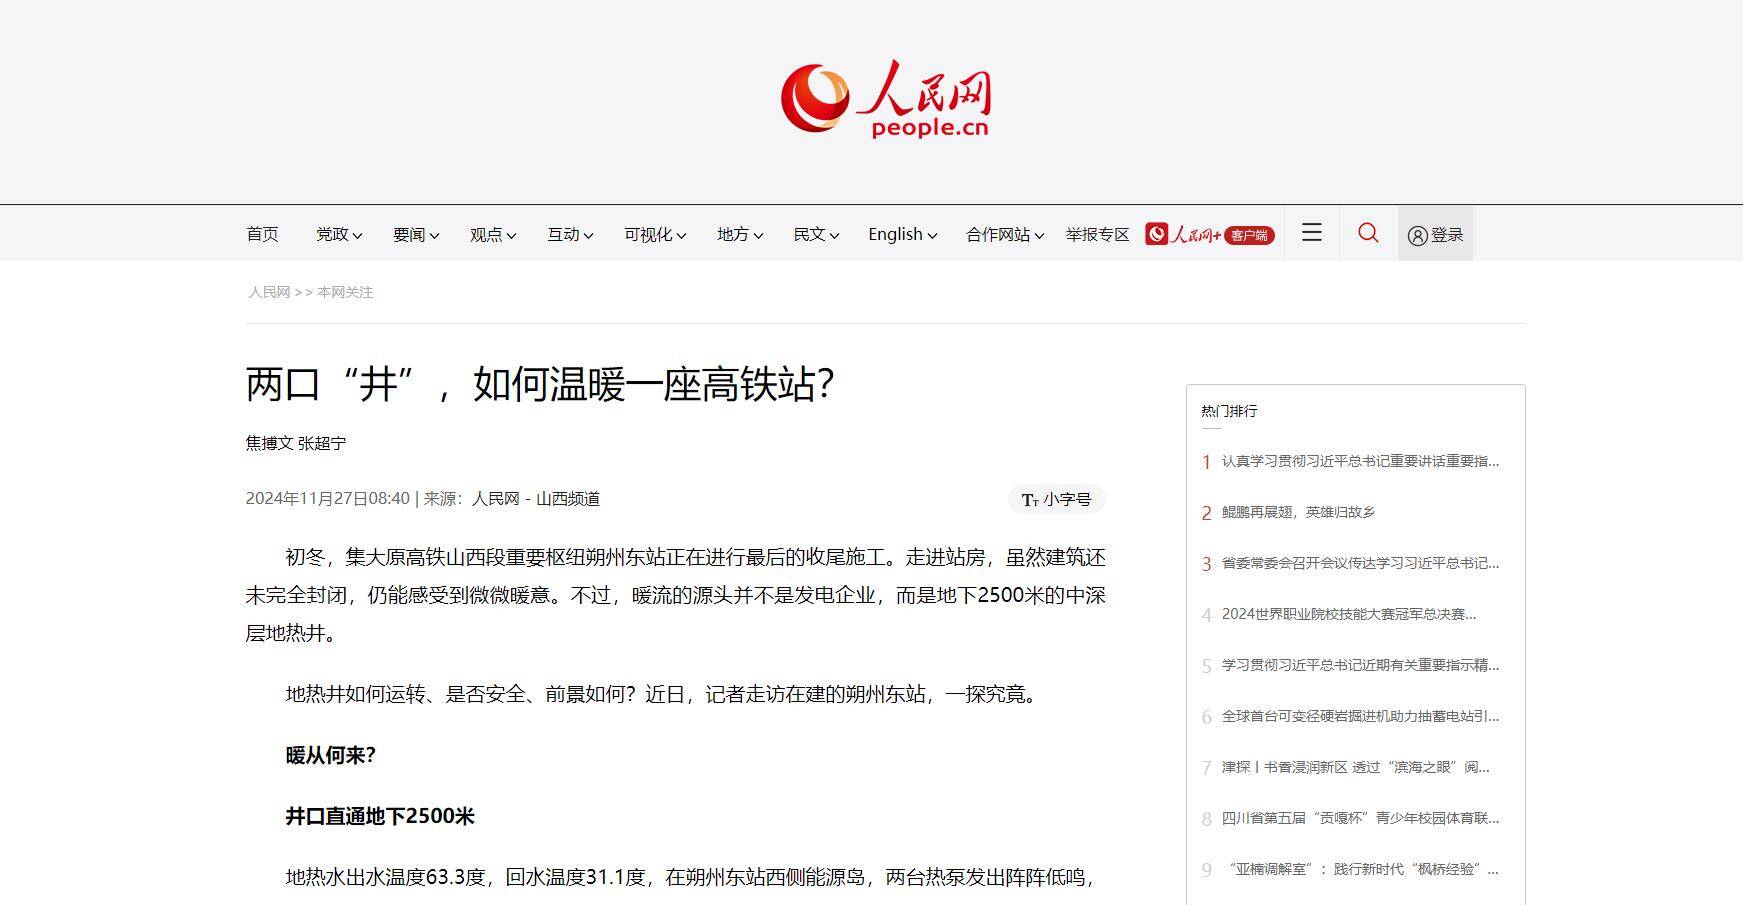Click the People.cn logo at top

(886, 99)
